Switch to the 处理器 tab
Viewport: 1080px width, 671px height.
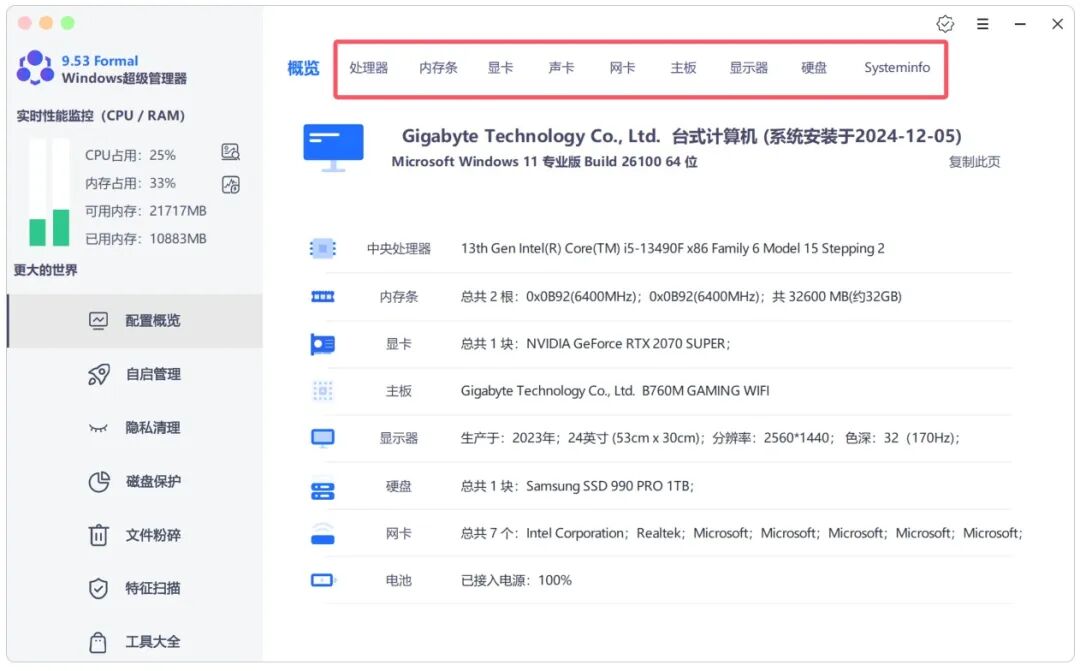368,68
